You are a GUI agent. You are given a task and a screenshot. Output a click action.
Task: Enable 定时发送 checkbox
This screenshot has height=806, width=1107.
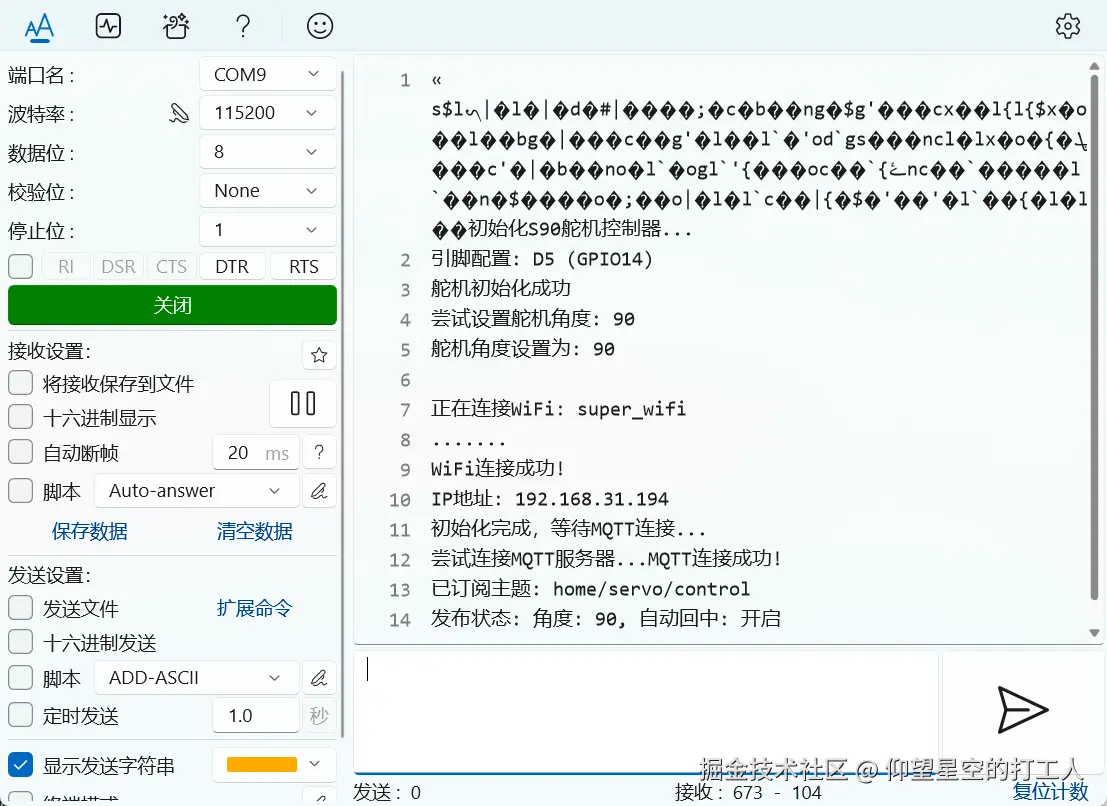20,715
